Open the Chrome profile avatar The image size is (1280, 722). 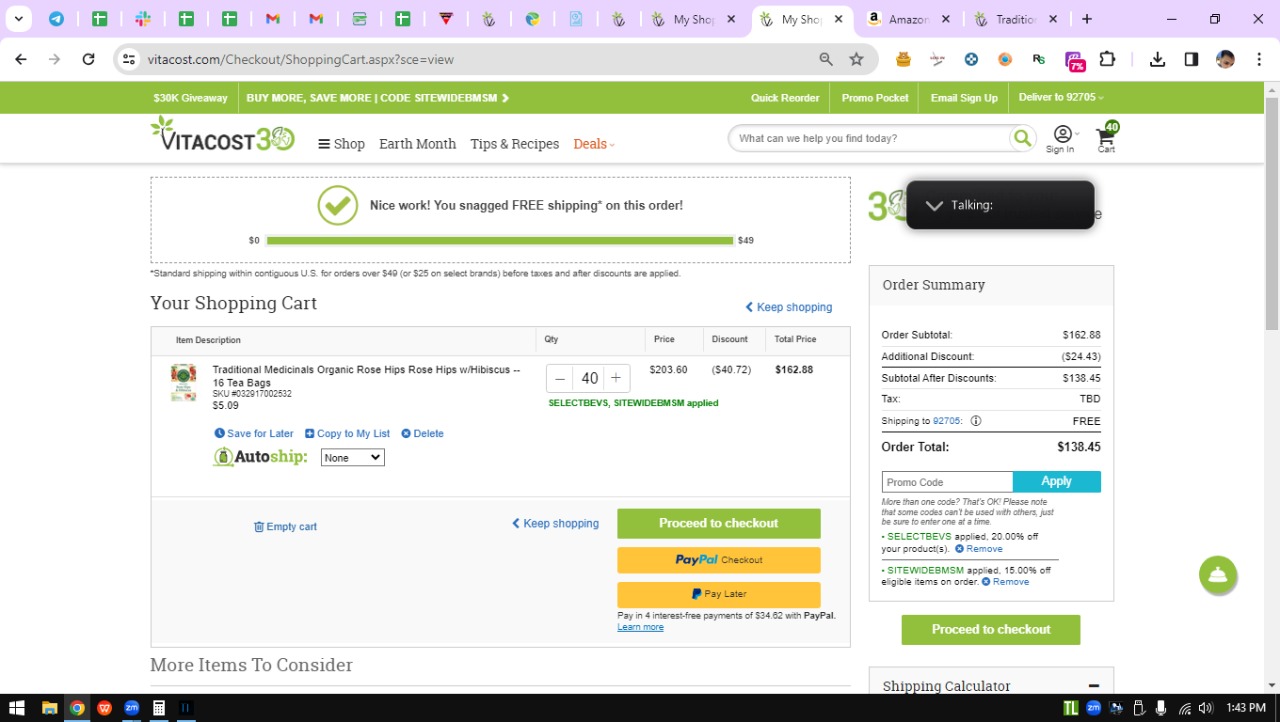(x=1225, y=59)
